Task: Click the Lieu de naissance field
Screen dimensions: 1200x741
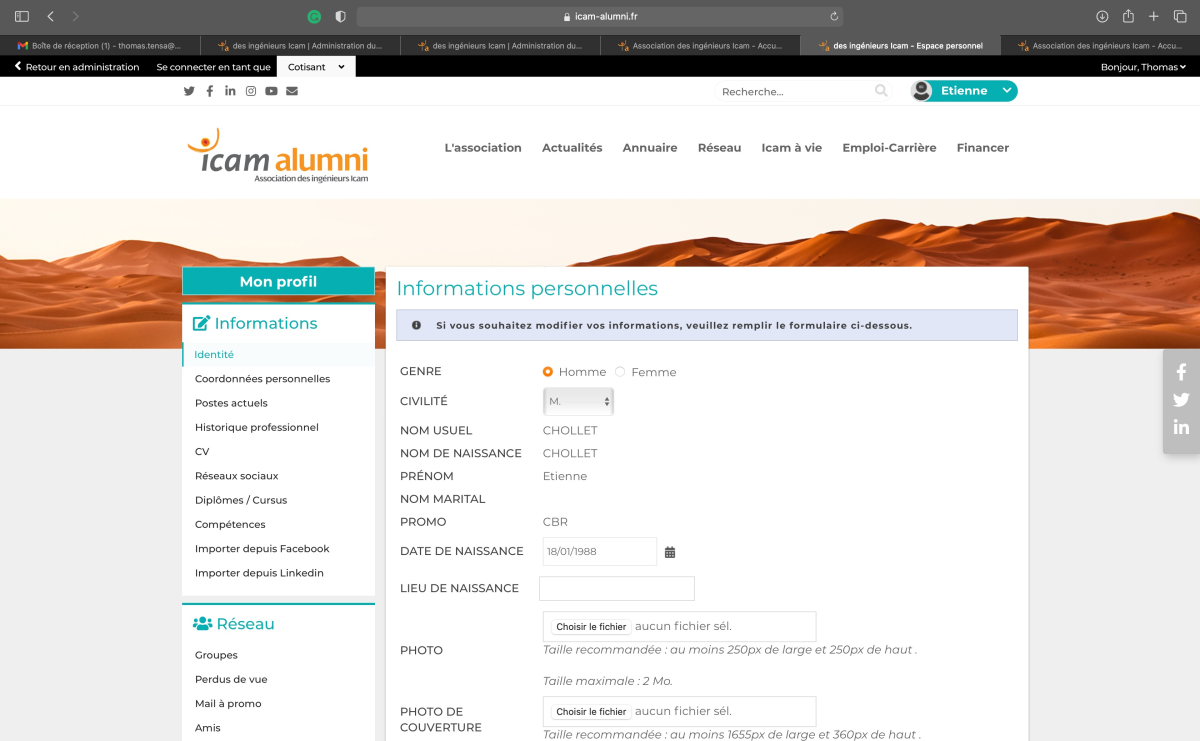Action: pyautogui.click(x=617, y=588)
